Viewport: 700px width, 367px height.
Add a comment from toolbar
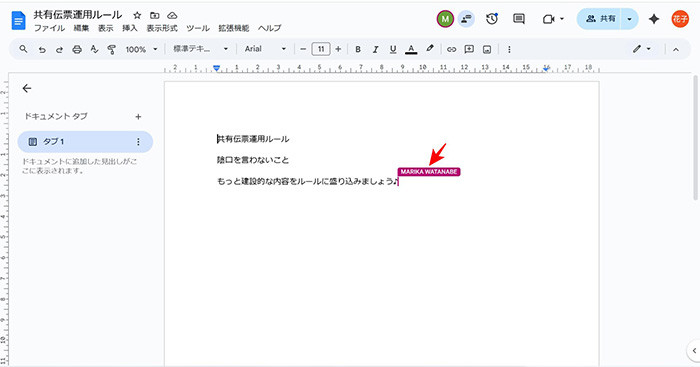(469, 49)
